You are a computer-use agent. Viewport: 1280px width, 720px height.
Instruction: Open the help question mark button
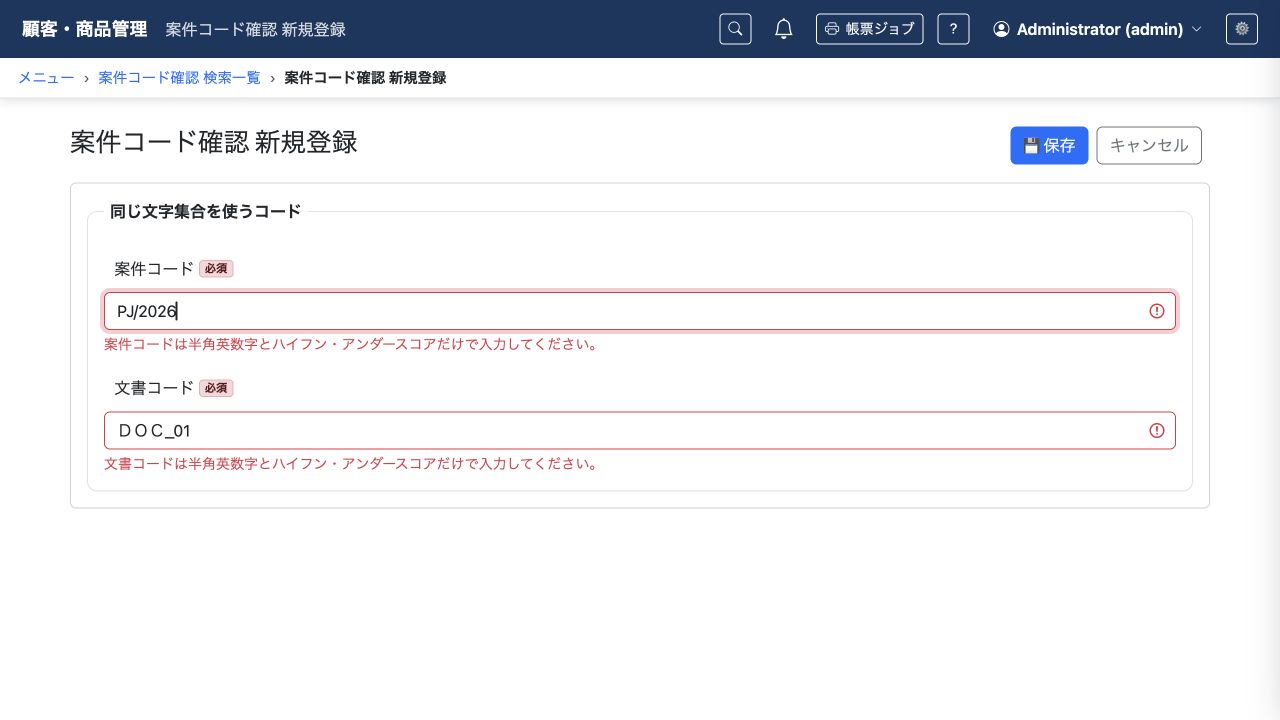click(x=953, y=29)
